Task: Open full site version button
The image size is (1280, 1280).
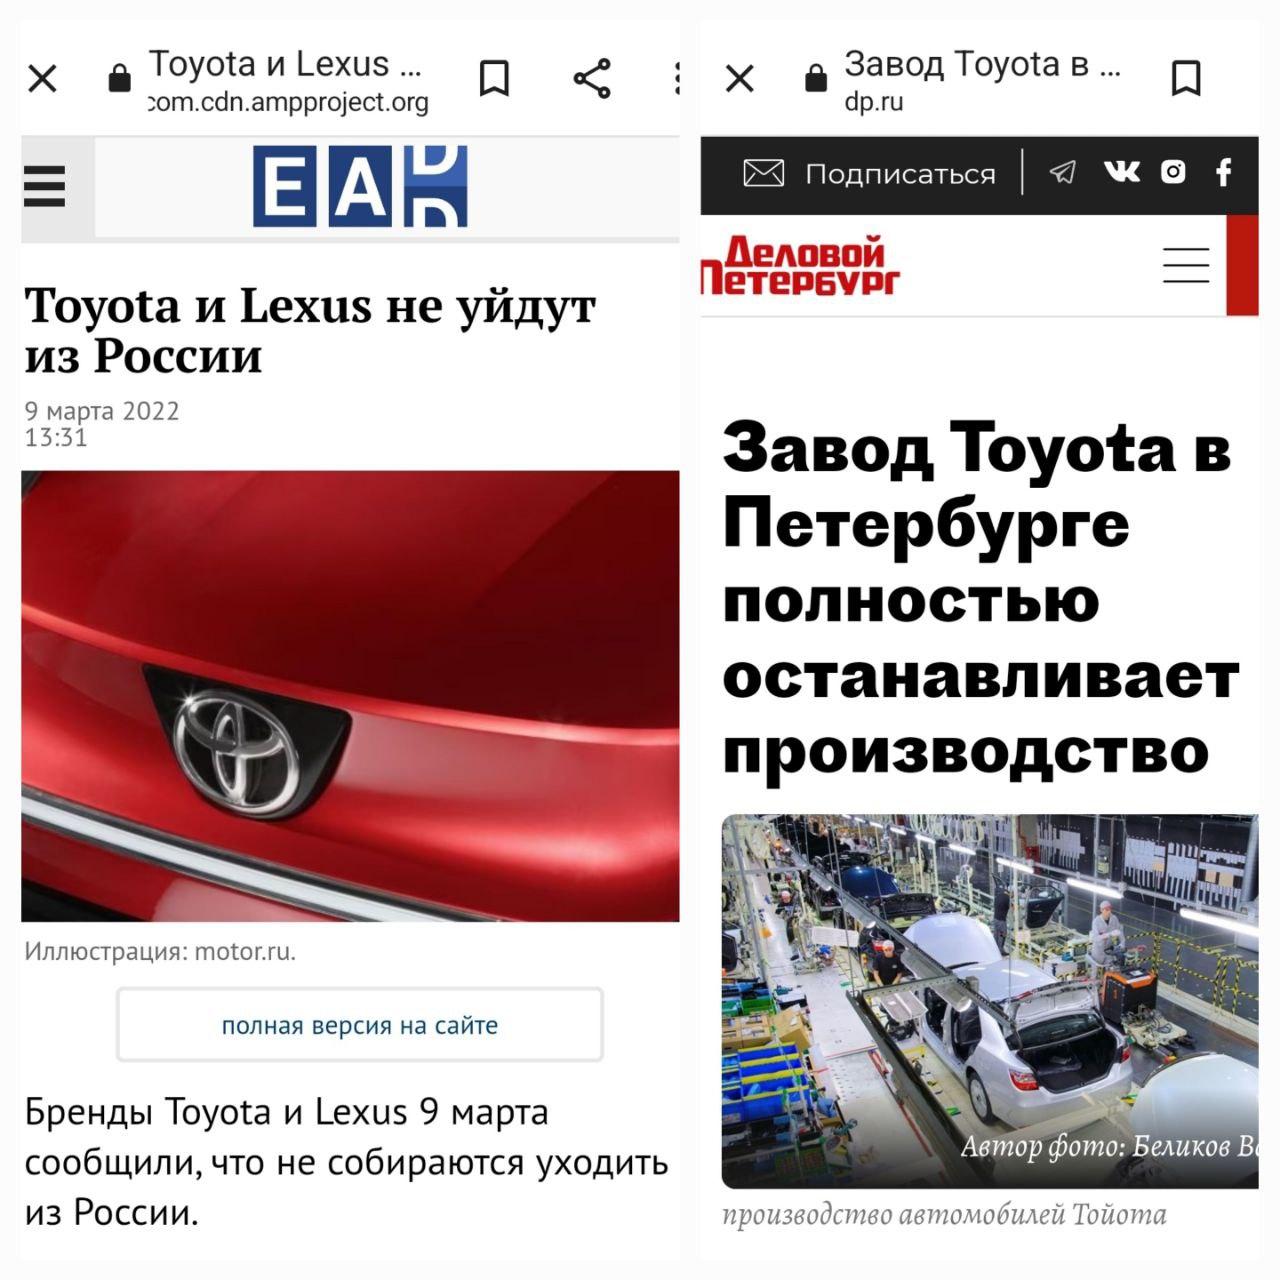Action: [360, 1025]
